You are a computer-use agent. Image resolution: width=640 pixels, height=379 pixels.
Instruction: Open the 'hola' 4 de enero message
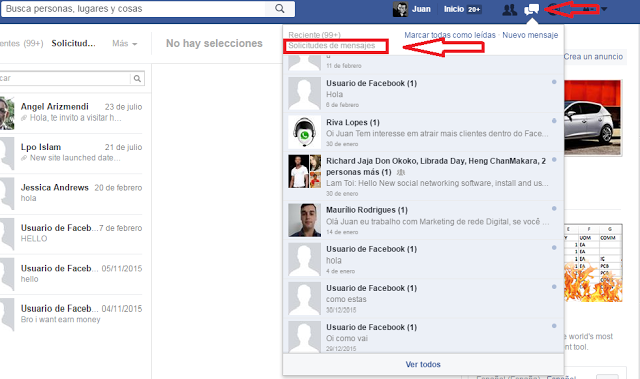click(423, 259)
